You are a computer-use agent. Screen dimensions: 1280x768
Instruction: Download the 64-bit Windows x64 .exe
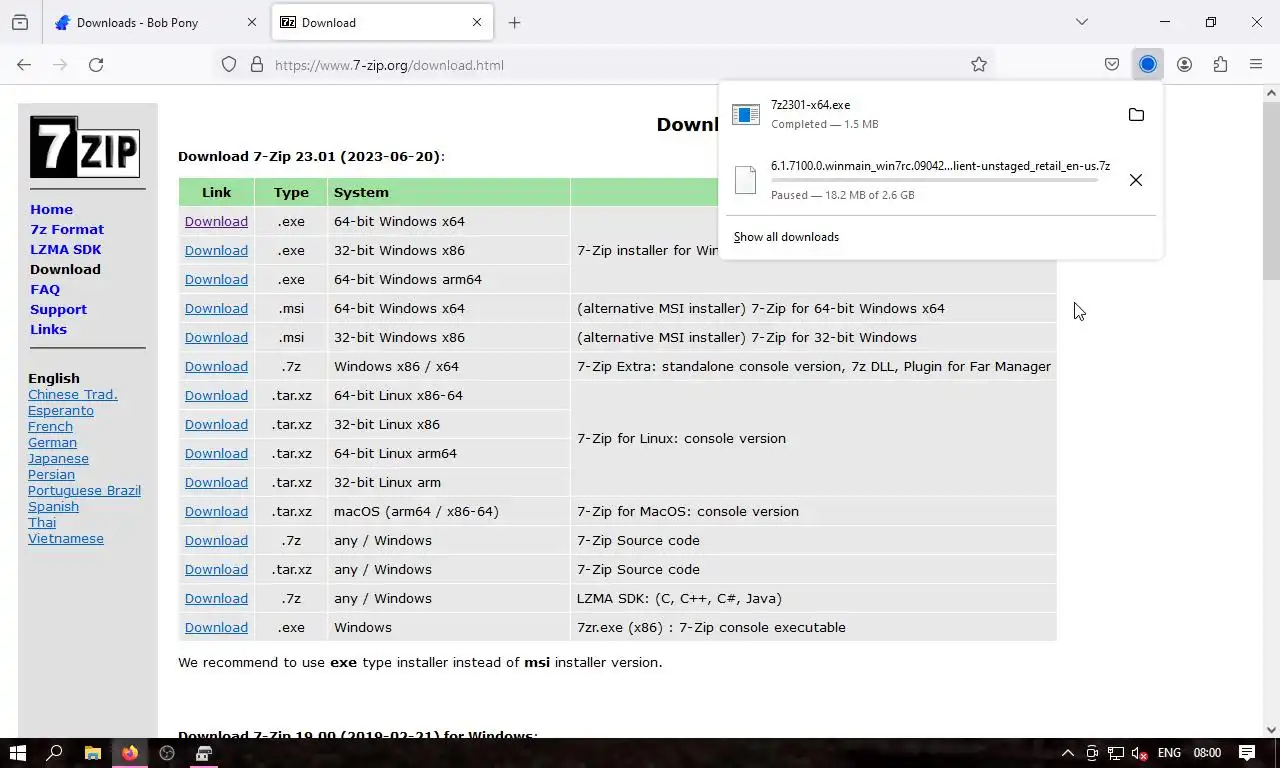coord(216,221)
